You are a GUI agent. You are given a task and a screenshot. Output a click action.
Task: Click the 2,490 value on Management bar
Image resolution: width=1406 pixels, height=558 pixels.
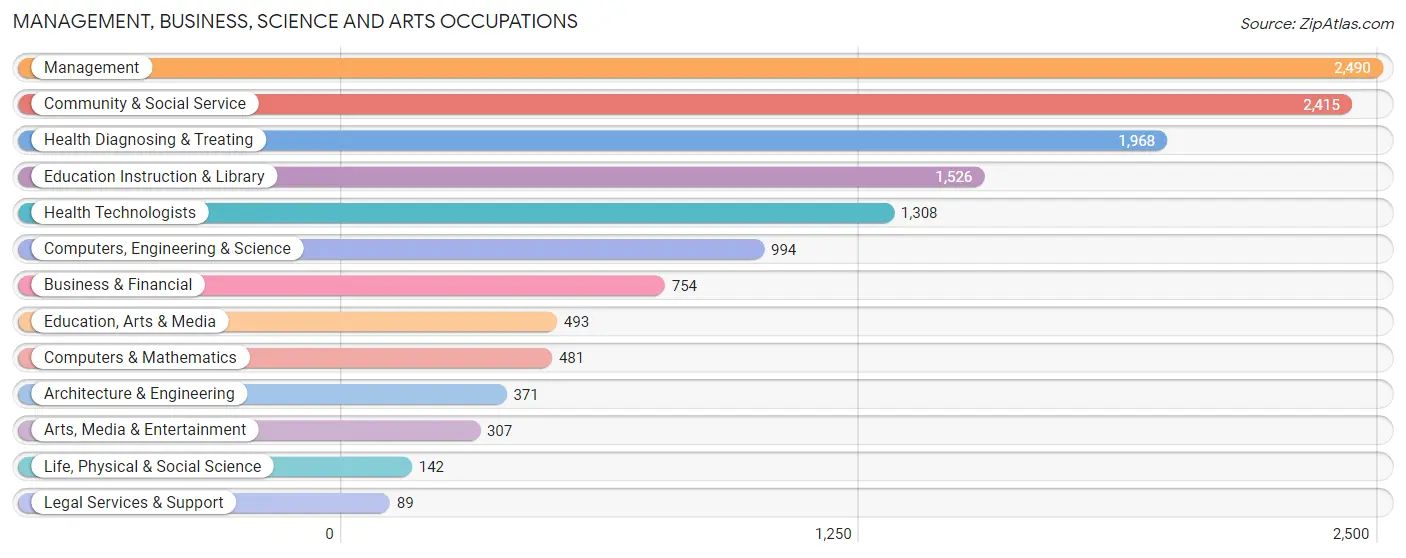coord(1352,68)
